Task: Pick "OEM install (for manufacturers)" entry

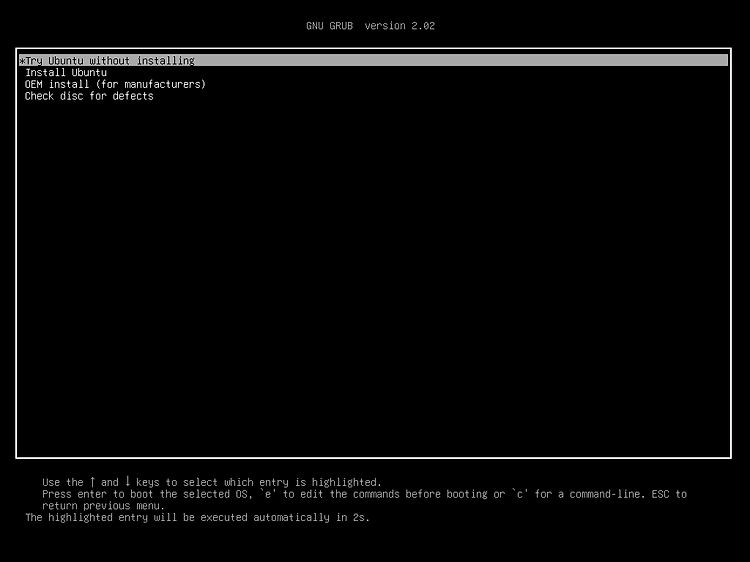Action: 115,85
